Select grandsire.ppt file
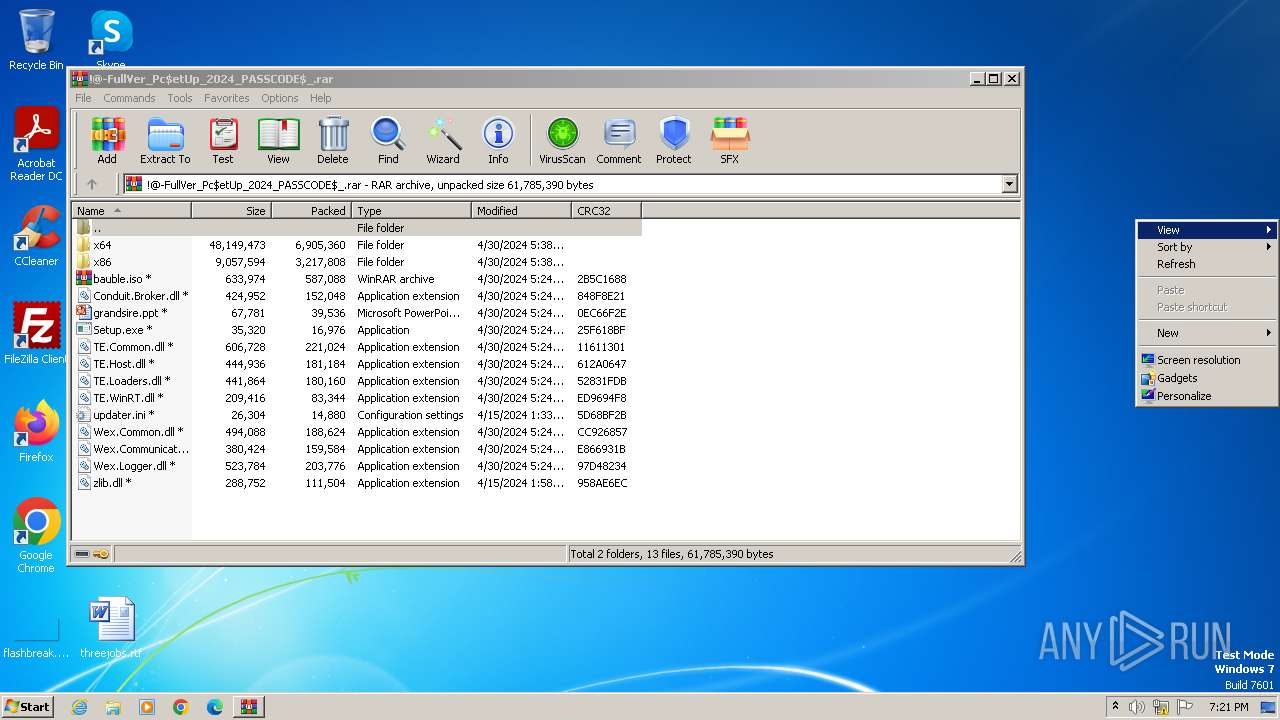The height and width of the screenshot is (720, 1280). (357, 313)
